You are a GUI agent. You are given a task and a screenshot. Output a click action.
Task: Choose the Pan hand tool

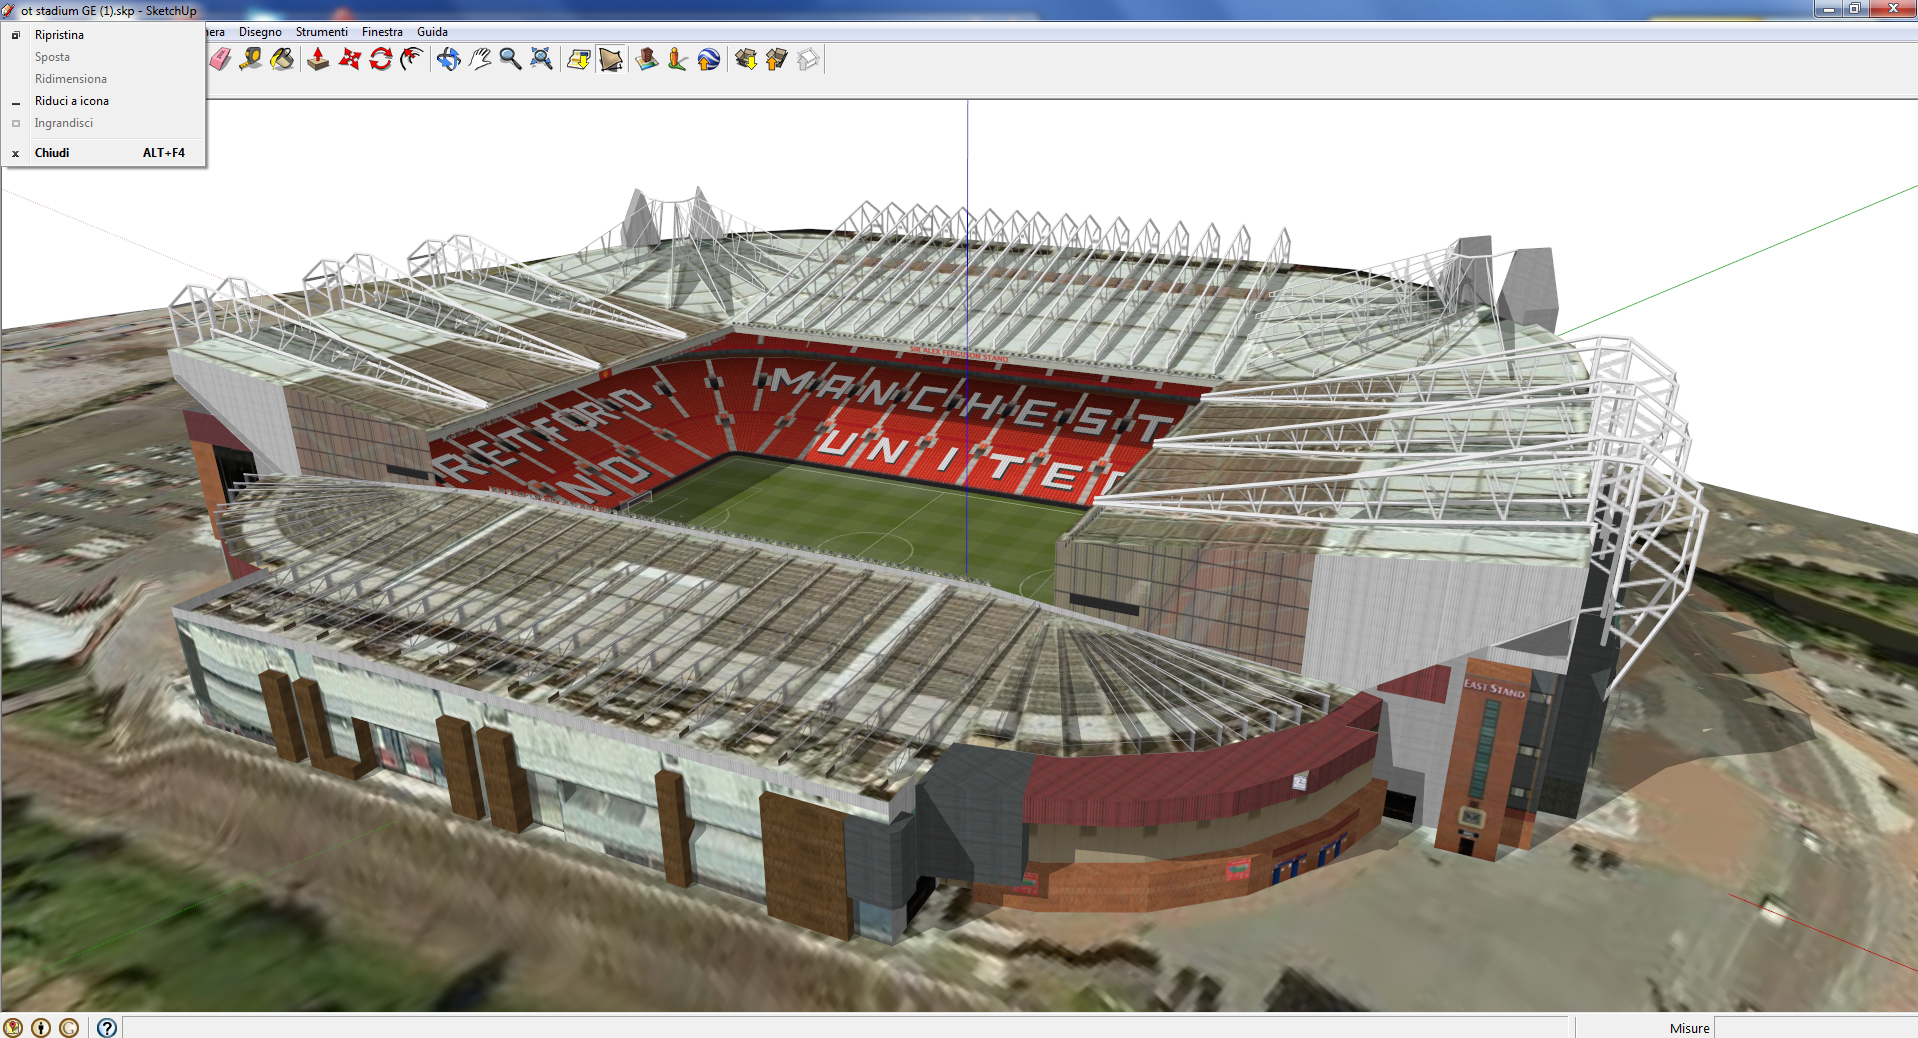tap(480, 60)
